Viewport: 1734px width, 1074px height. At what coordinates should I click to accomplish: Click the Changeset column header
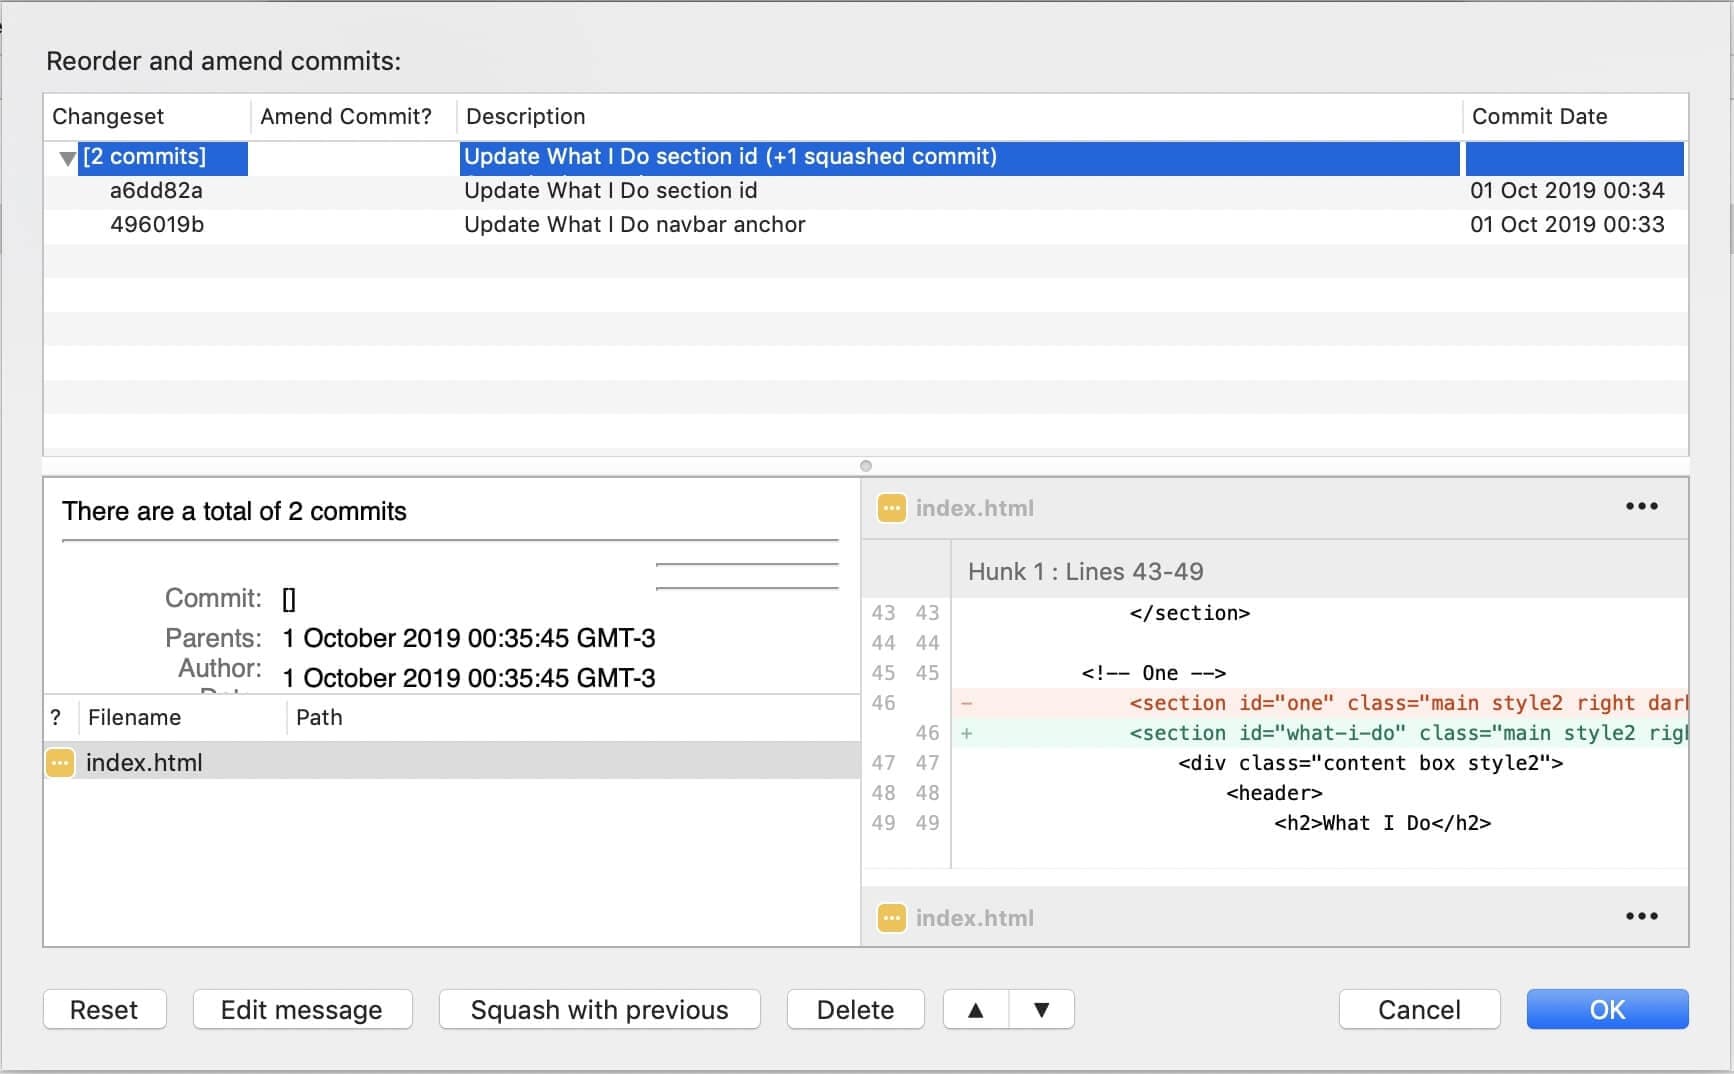click(146, 116)
